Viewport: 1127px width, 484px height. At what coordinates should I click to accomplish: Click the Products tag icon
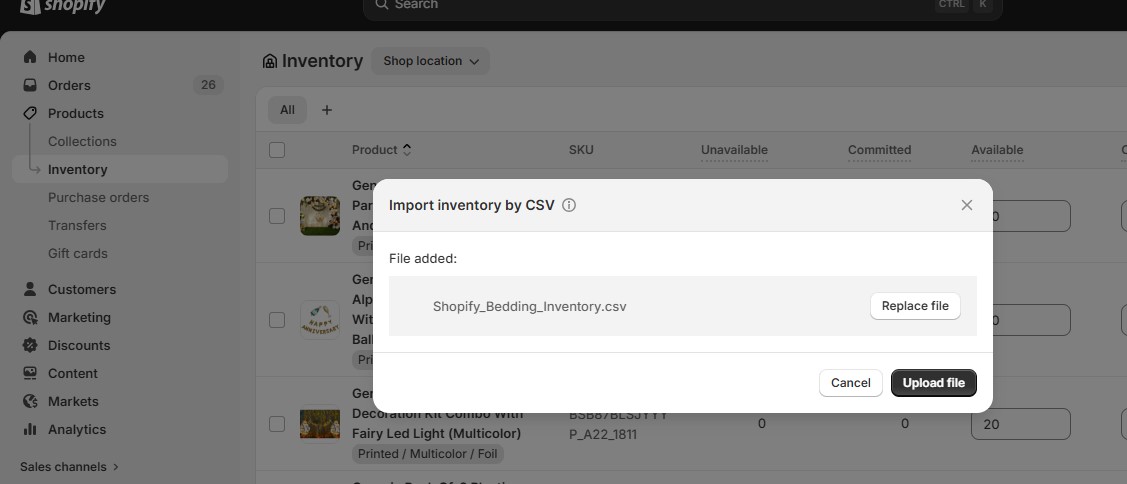pos(30,113)
